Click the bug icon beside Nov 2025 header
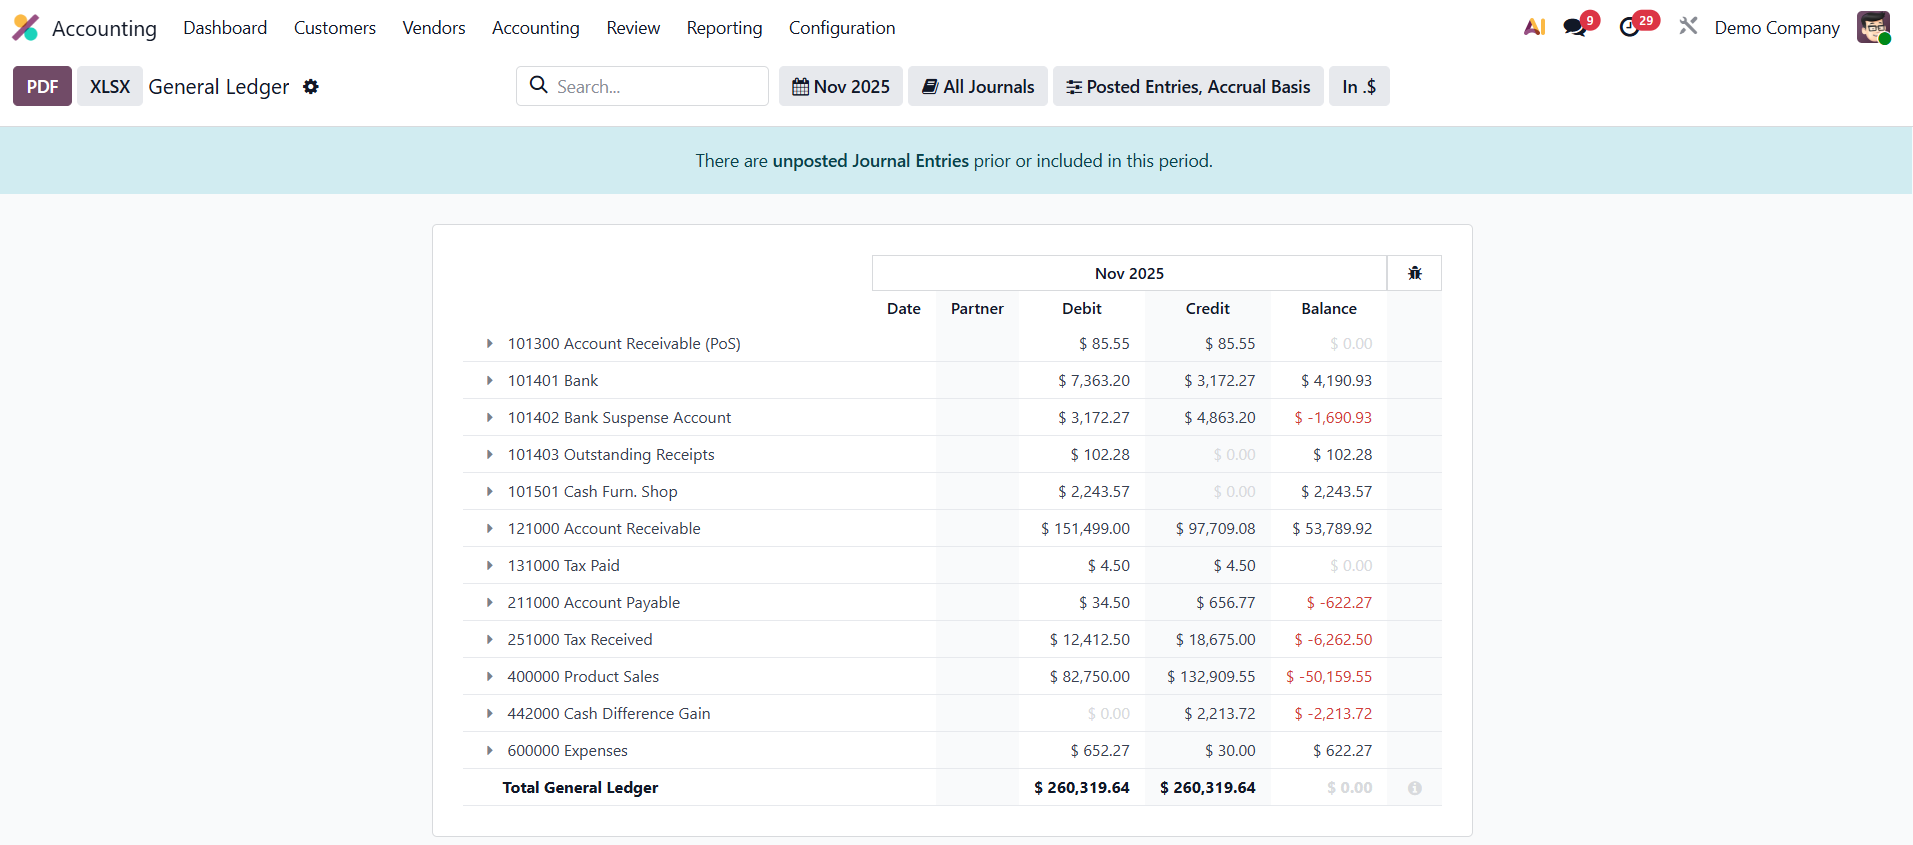1913x845 pixels. (1414, 273)
